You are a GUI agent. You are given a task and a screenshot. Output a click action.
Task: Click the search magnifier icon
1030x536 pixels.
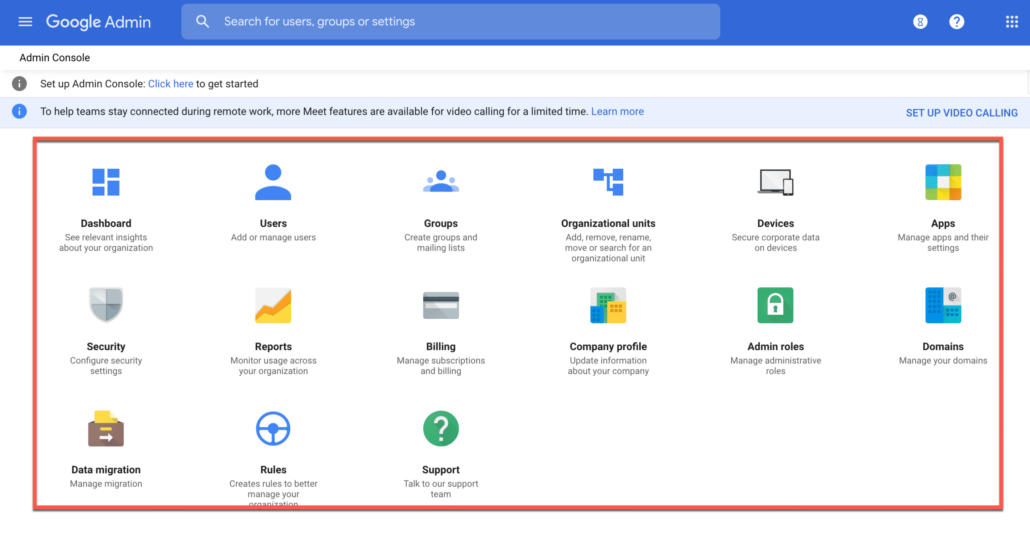202,22
